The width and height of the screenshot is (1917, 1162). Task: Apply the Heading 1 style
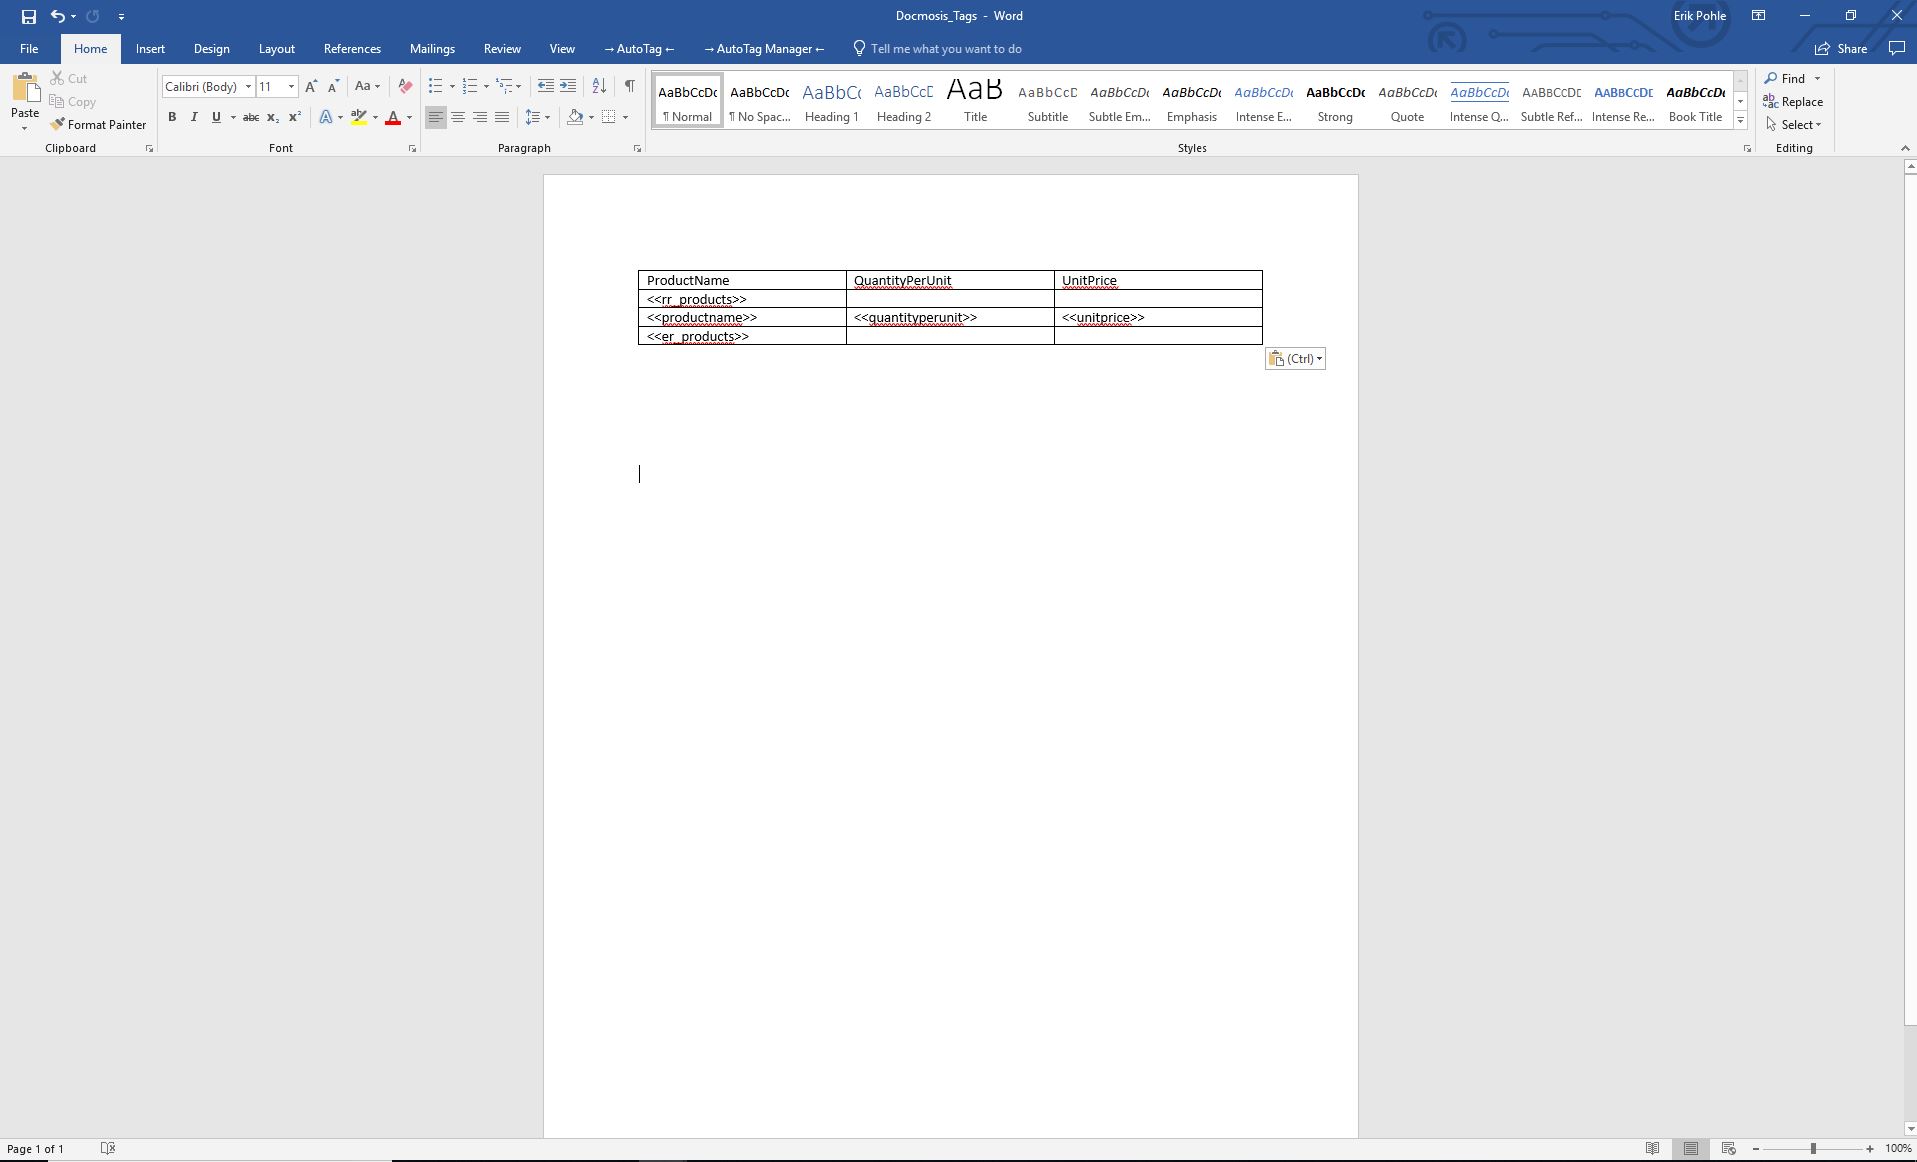[831, 101]
